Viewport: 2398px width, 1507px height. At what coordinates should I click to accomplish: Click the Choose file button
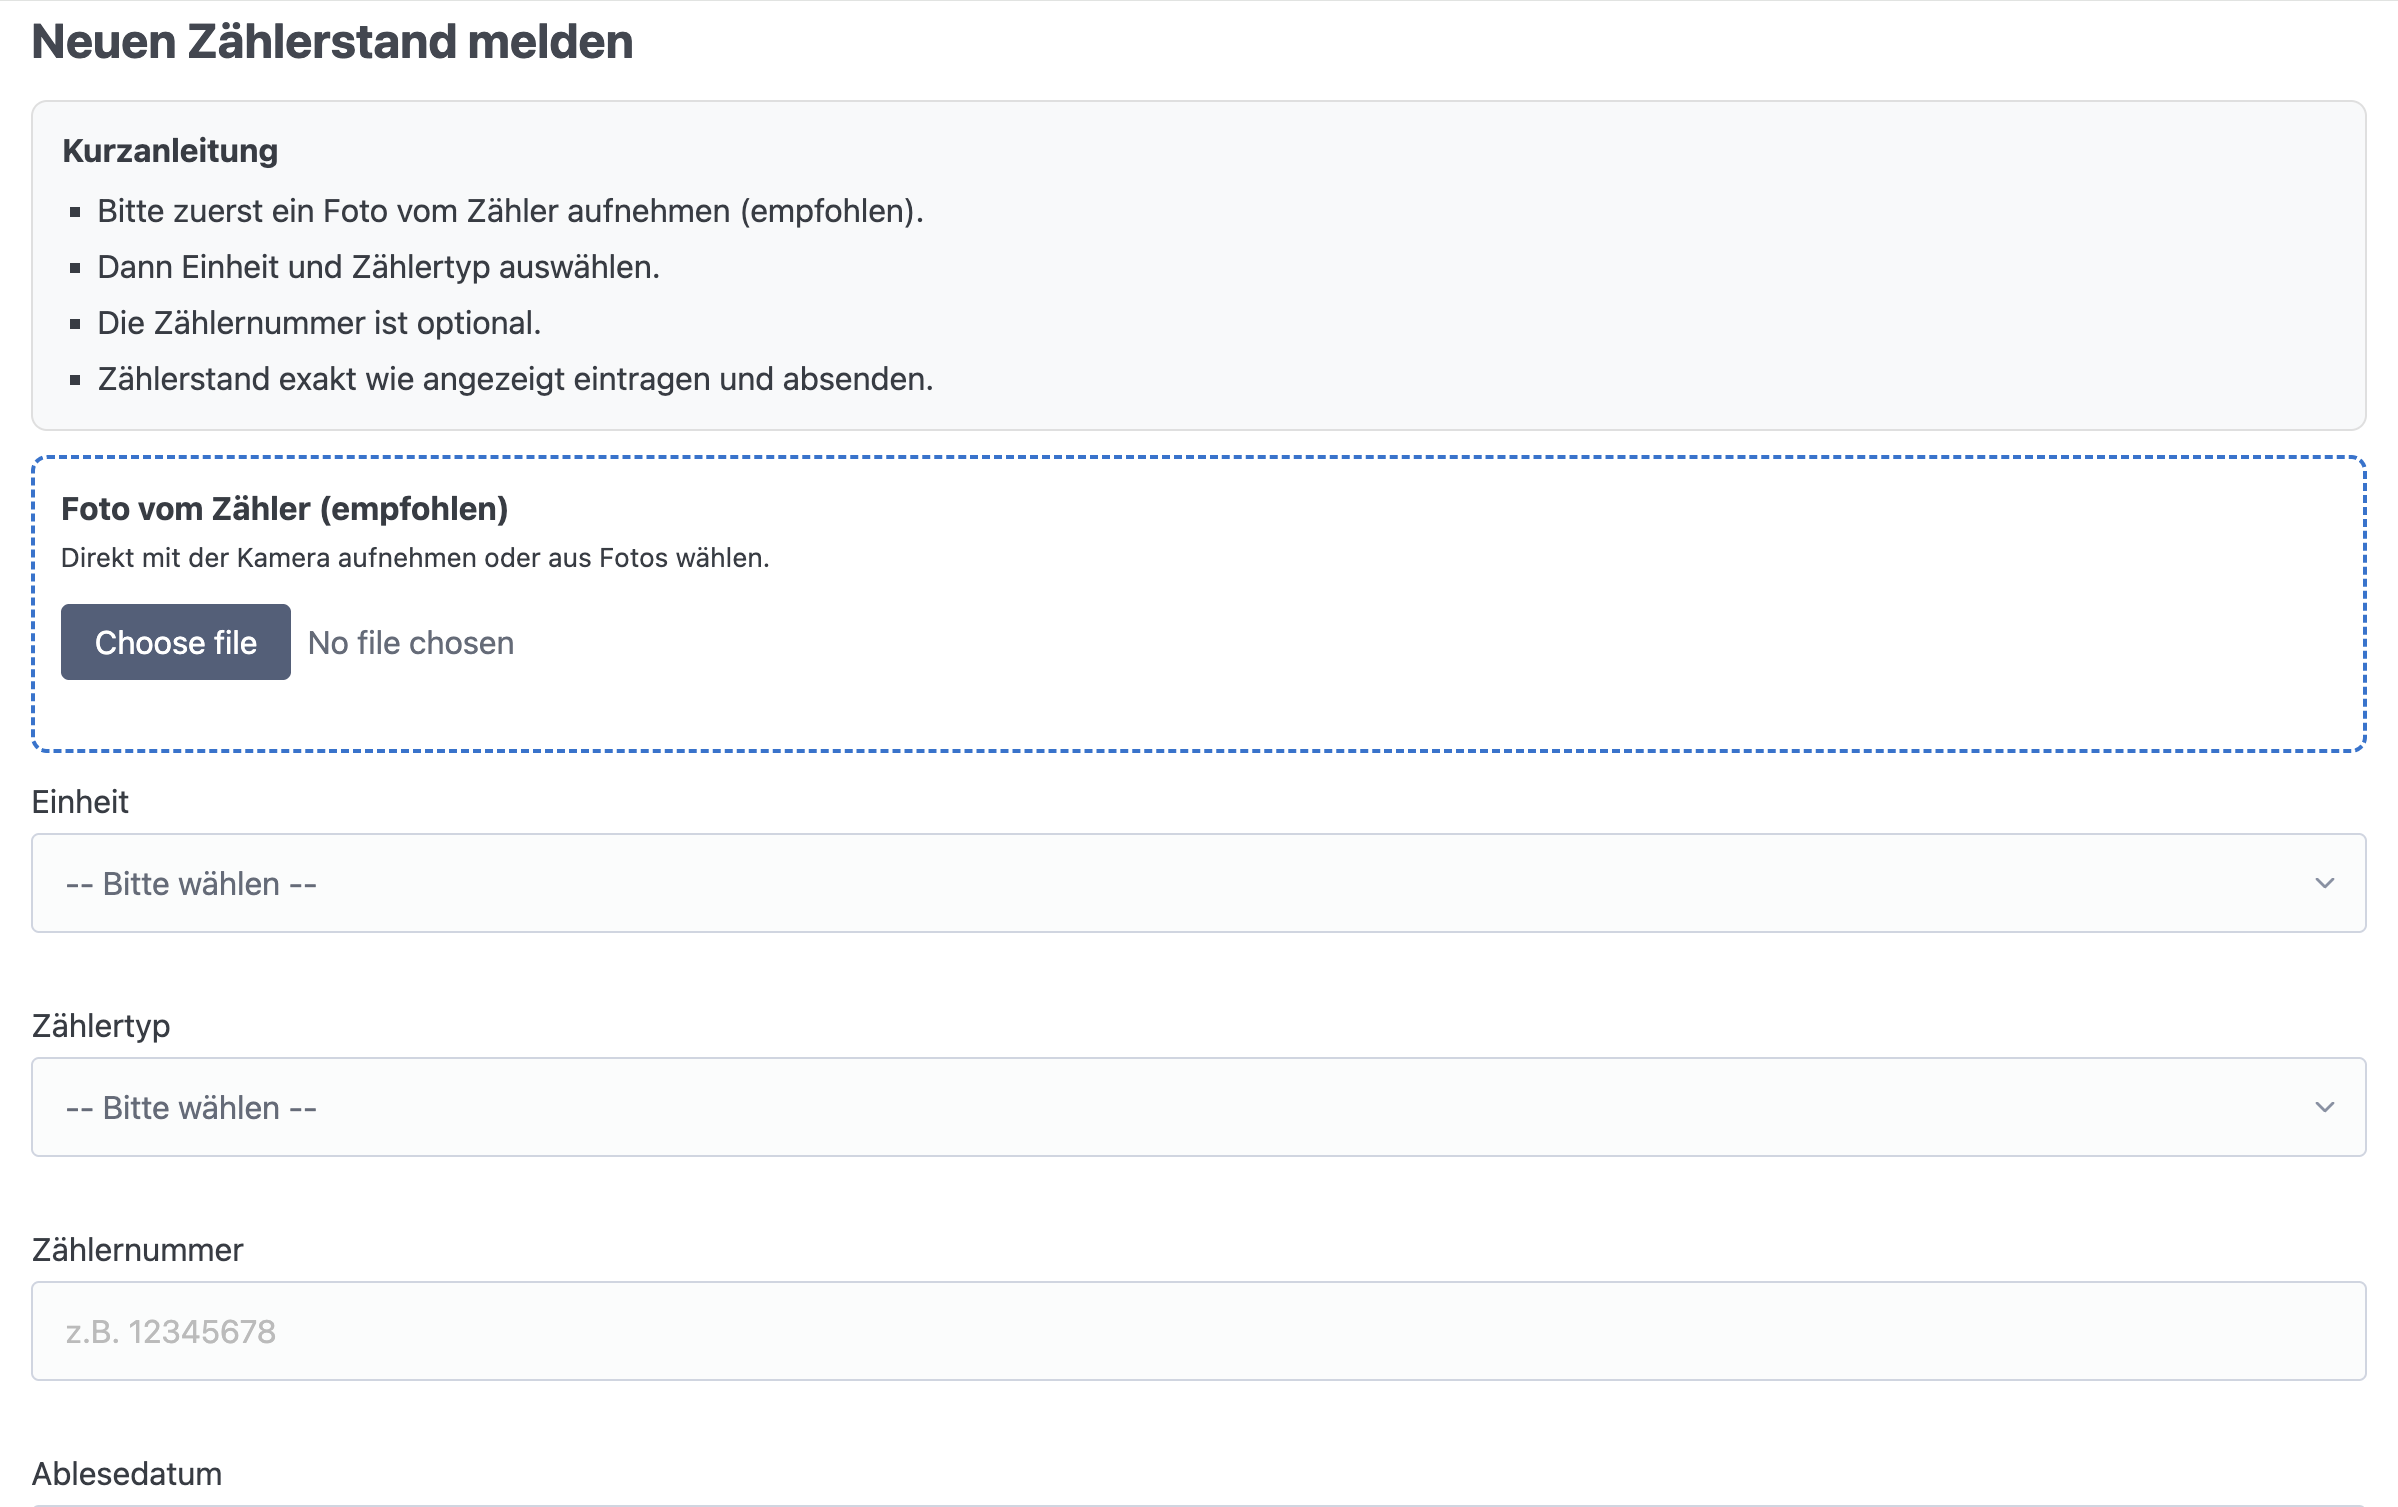pyautogui.click(x=176, y=642)
